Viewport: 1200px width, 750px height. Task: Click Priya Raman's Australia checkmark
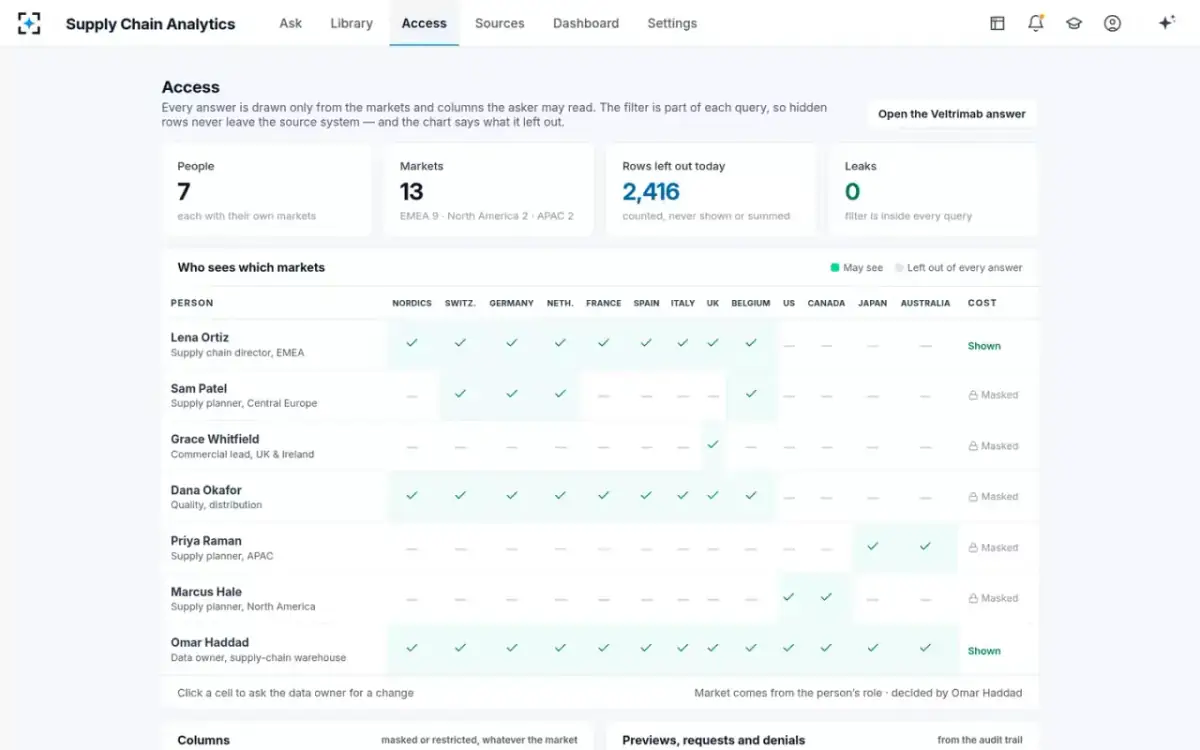tap(925, 546)
